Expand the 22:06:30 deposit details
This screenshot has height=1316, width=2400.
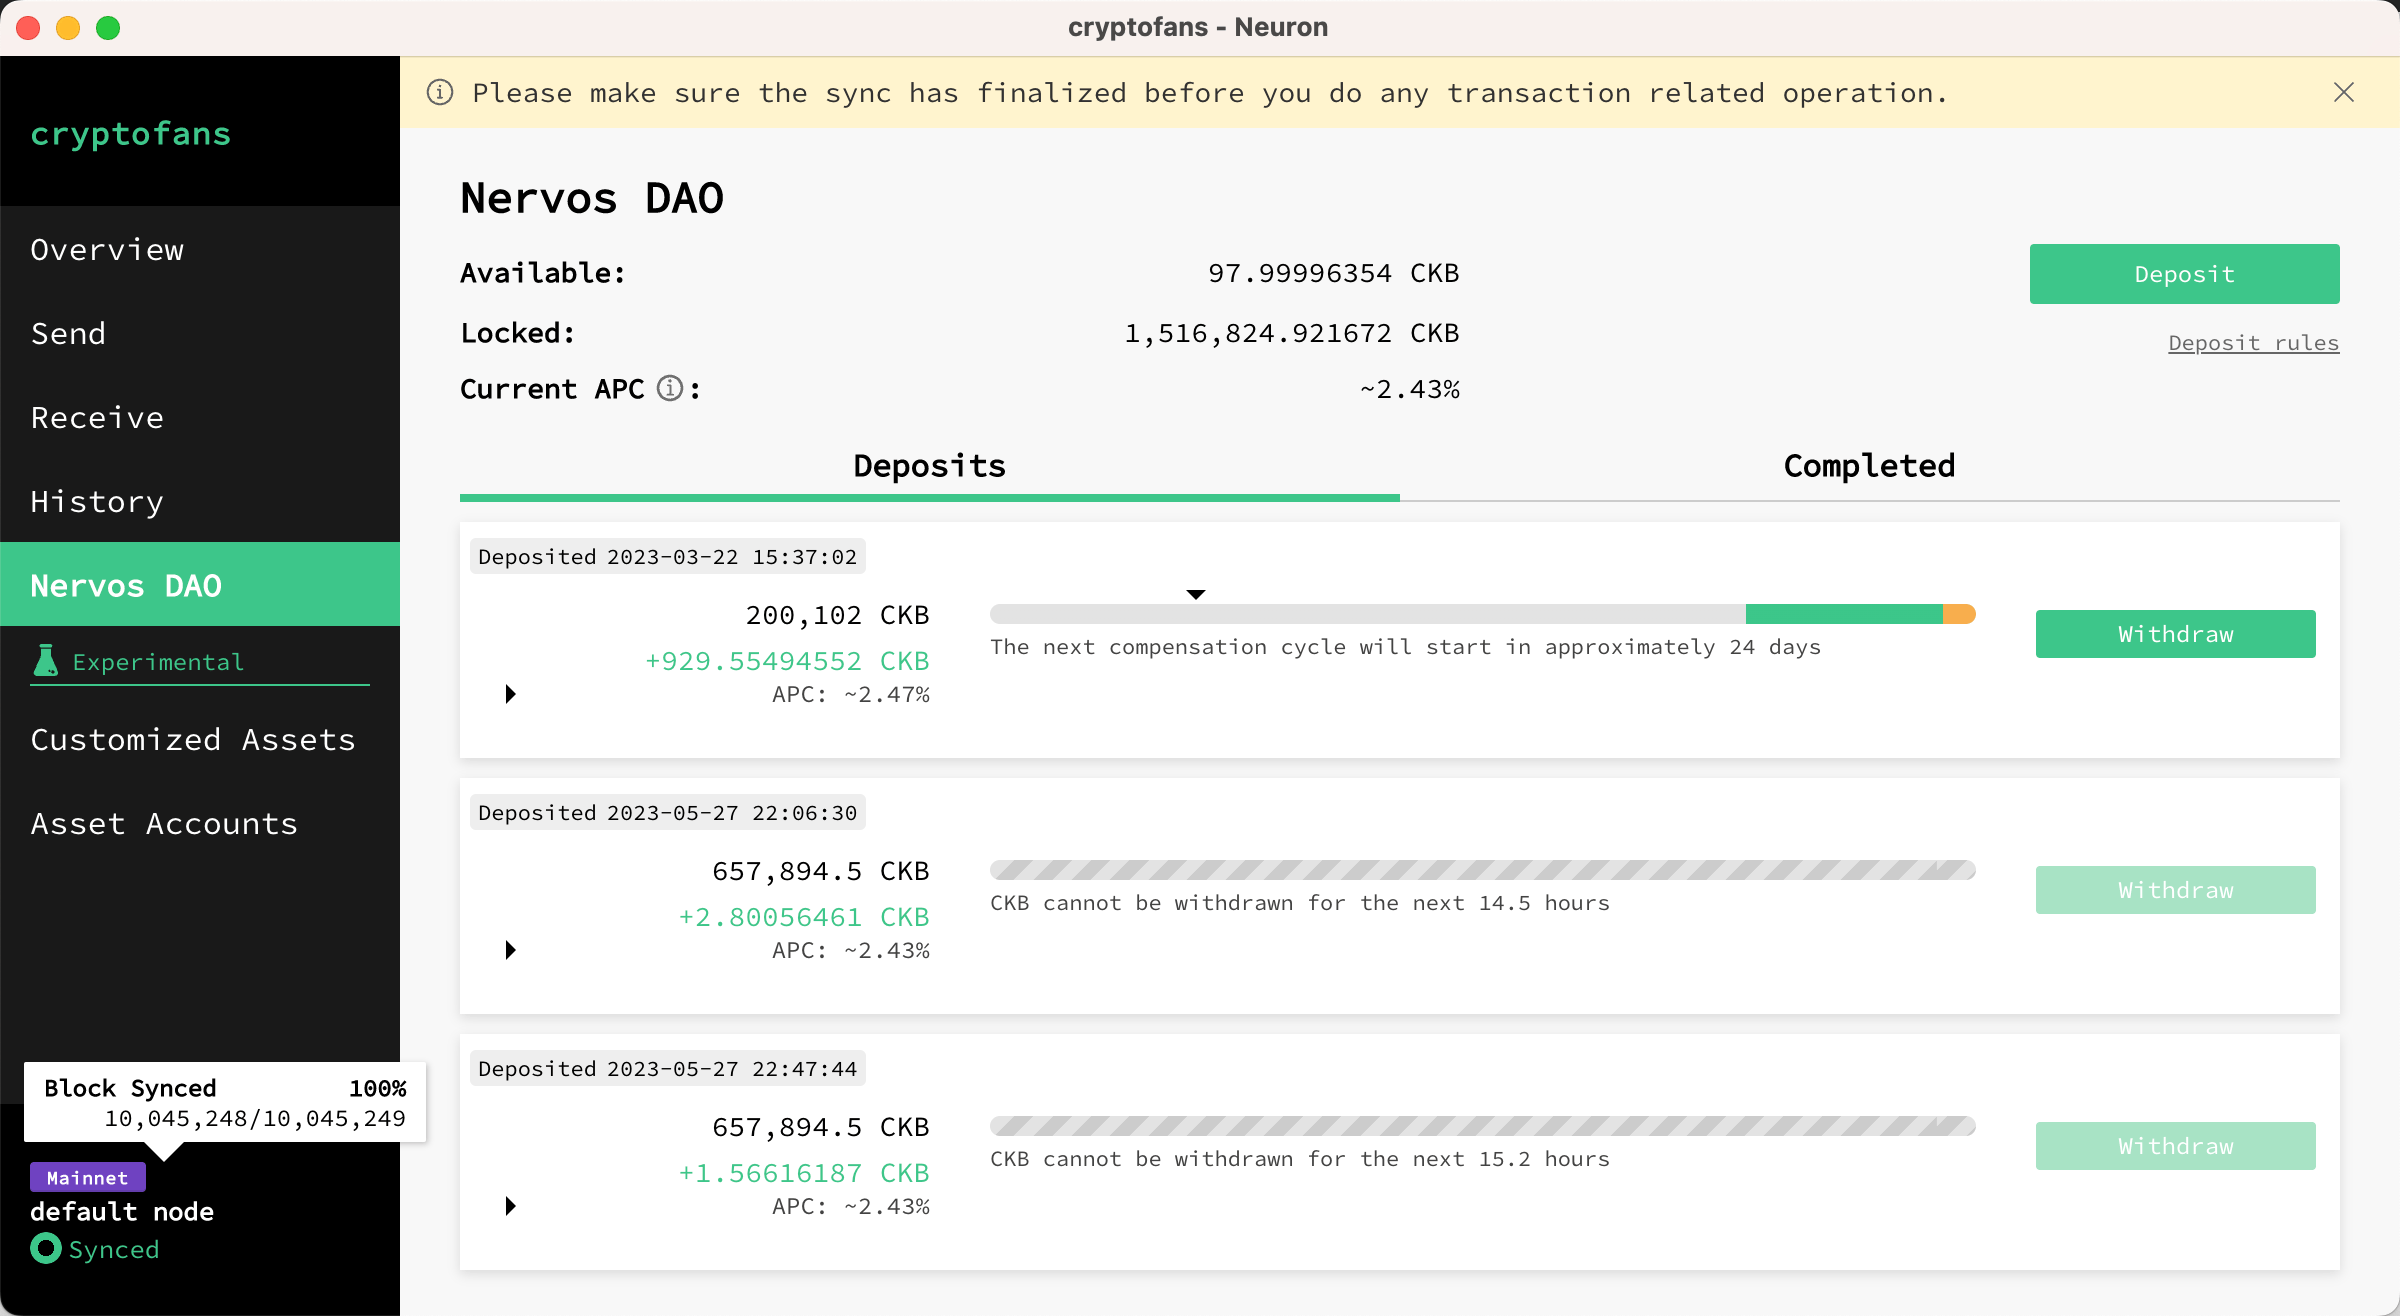(511, 950)
